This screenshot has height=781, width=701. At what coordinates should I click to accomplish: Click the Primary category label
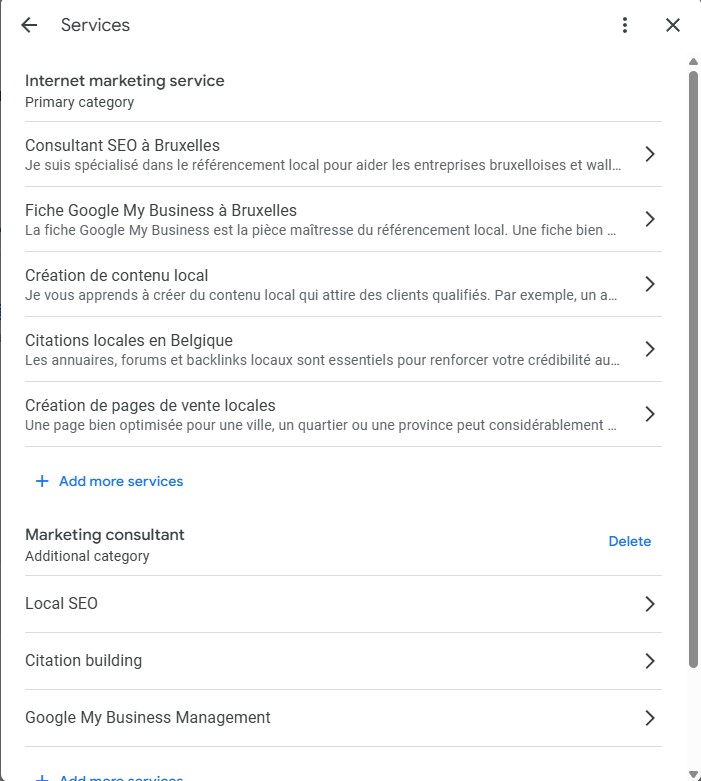79,102
